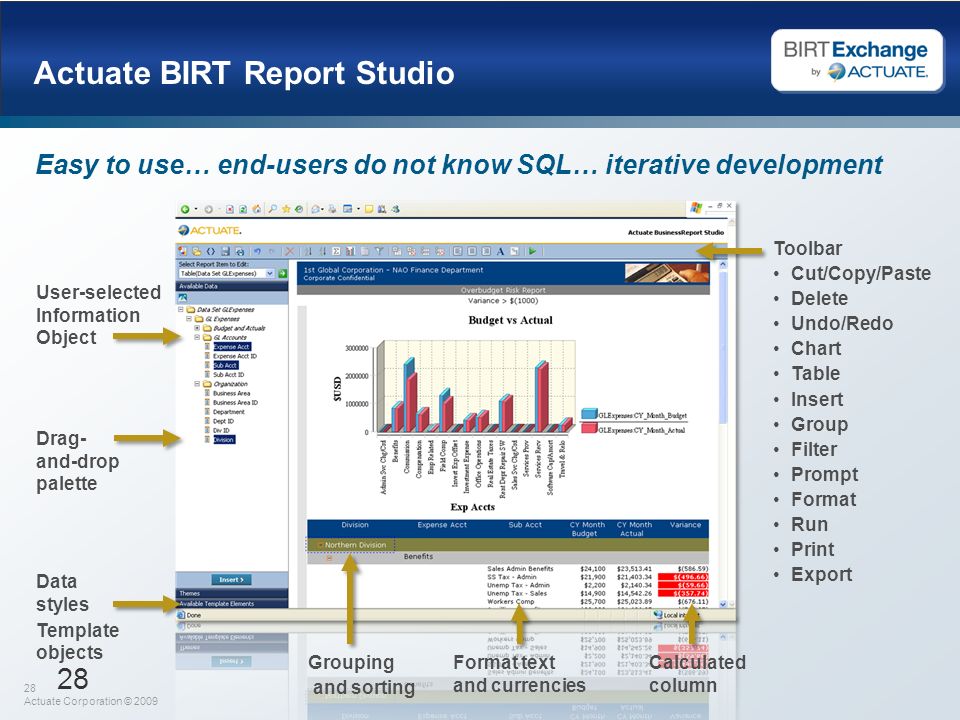Select the Division field in tree
The height and width of the screenshot is (720, 960).
tap(224, 440)
